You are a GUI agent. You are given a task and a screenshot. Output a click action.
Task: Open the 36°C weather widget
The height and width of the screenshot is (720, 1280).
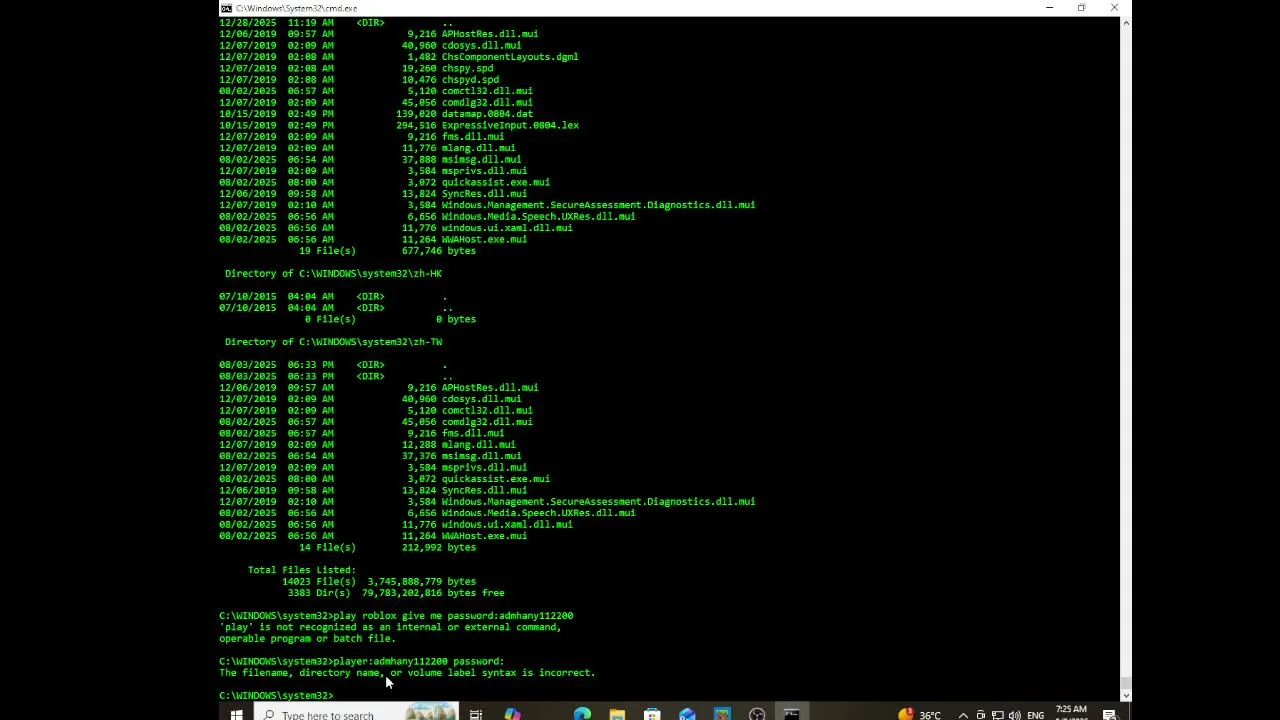point(920,714)
